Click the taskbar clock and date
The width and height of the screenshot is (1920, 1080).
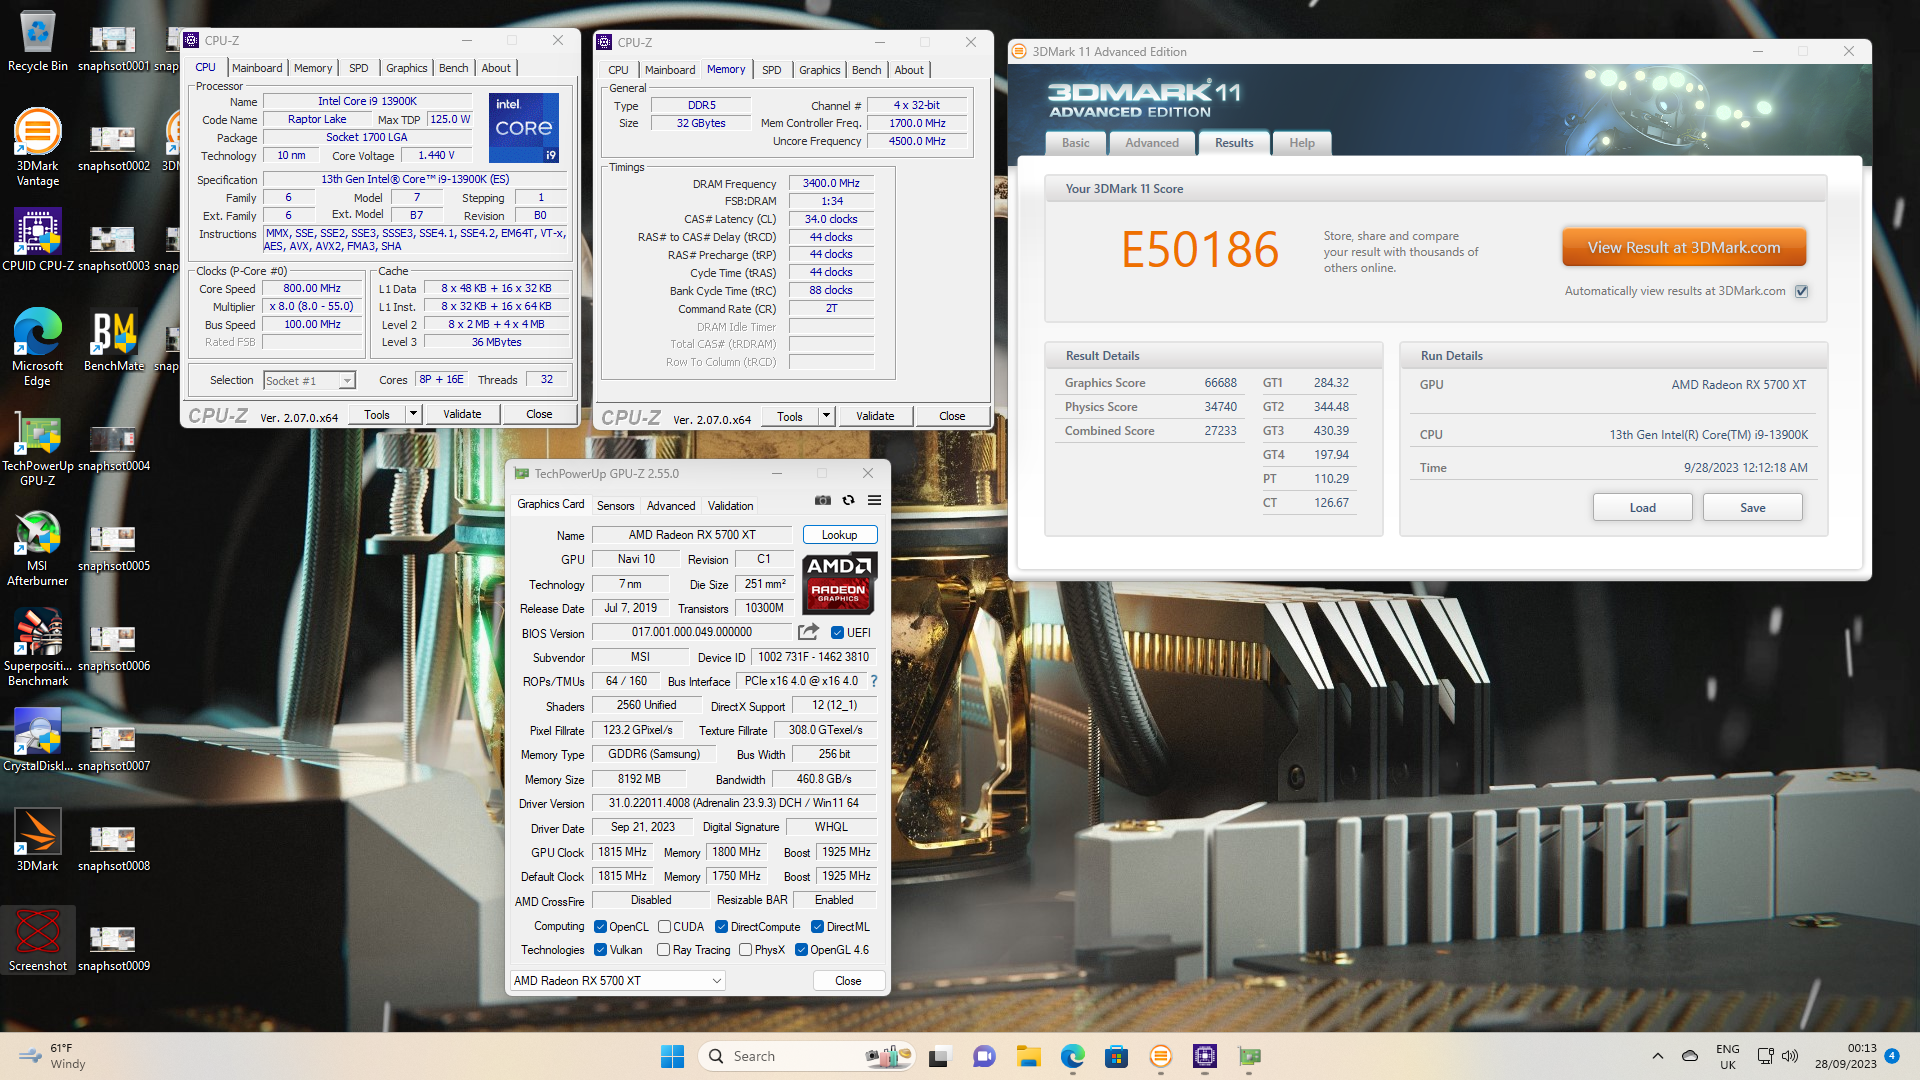click(1846, 1056)
